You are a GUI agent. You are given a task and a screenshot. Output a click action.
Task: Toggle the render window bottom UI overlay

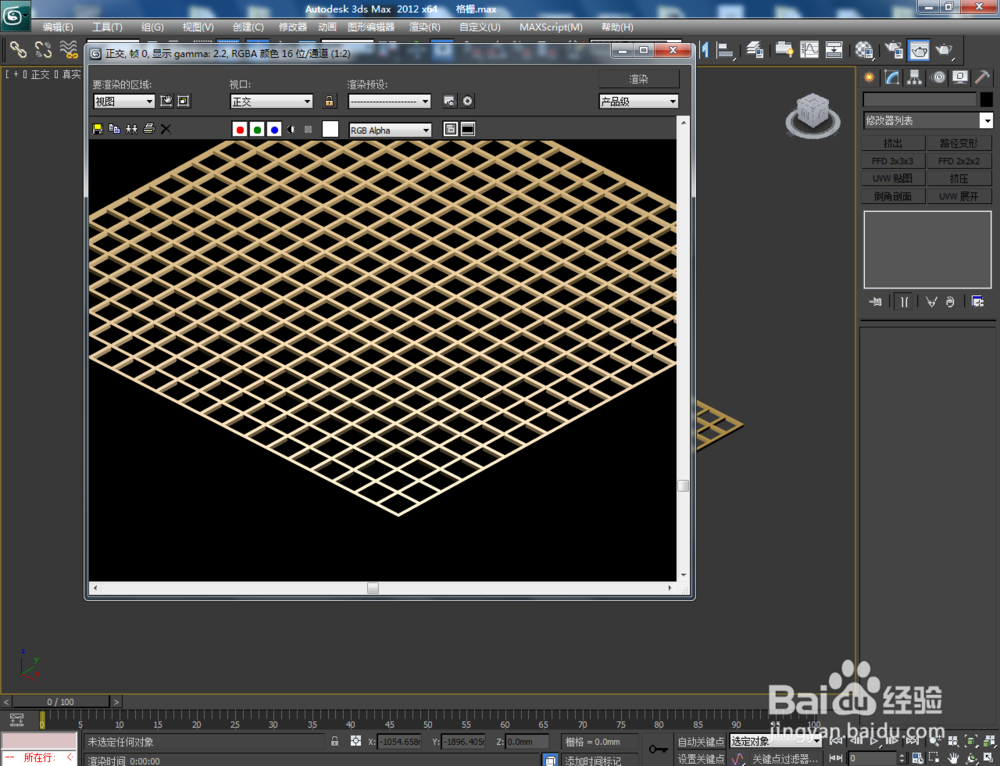pos(467,129)
